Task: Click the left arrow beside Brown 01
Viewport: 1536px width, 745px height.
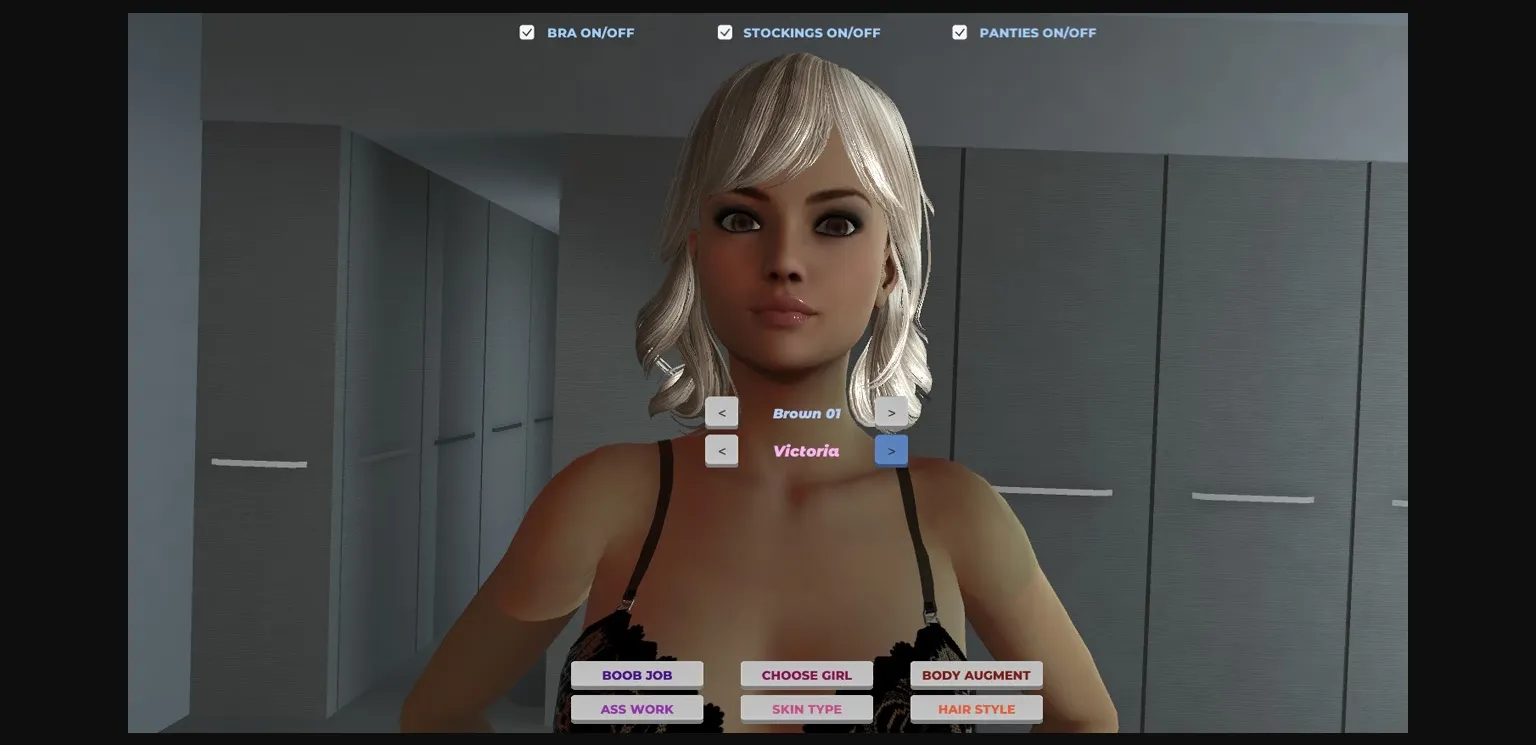Action: 722,412
